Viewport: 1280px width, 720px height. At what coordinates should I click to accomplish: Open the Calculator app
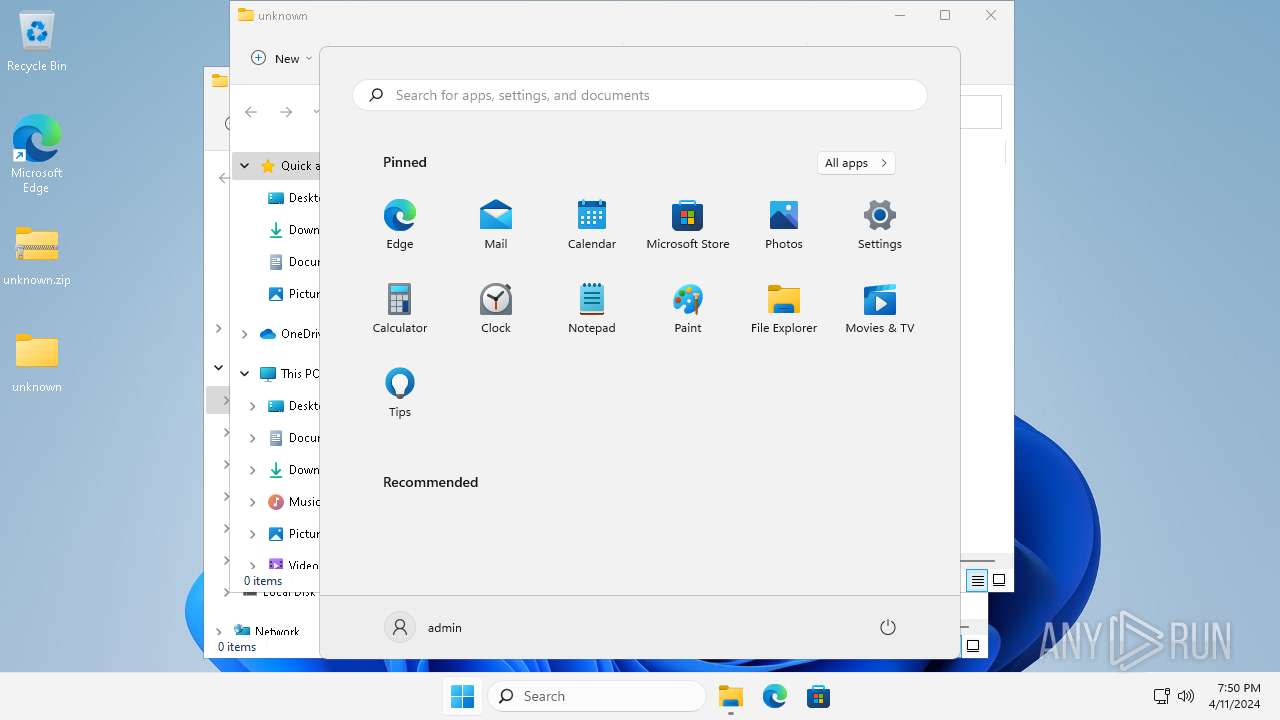[399, 308]
